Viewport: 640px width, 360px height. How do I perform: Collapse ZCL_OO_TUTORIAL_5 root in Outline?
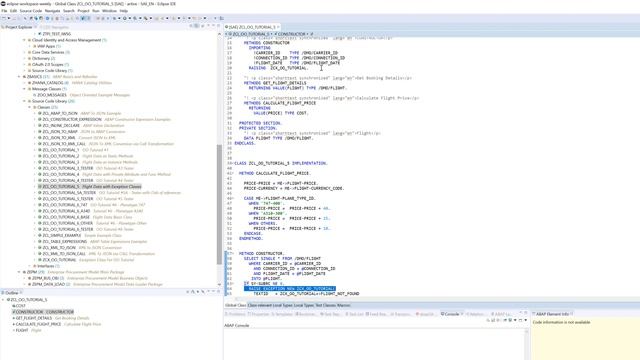click(3, 300)
